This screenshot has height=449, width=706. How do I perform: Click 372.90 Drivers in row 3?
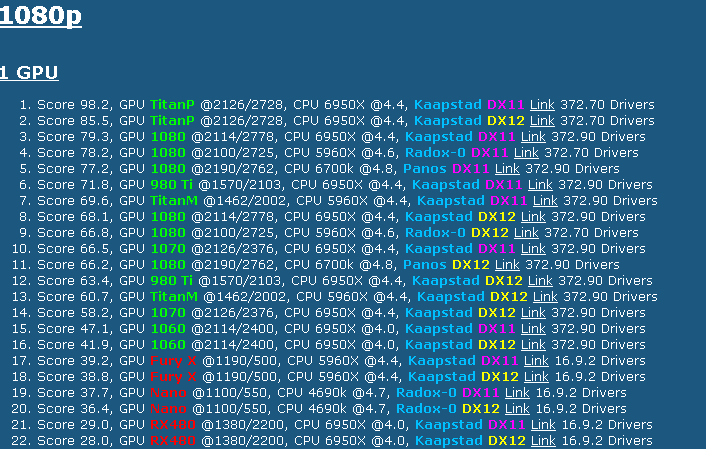point(598,137)
